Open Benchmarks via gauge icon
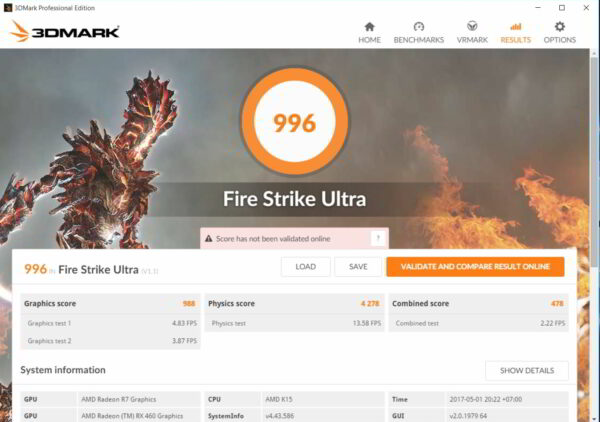The image size is (600, 422). pos(419,27)
